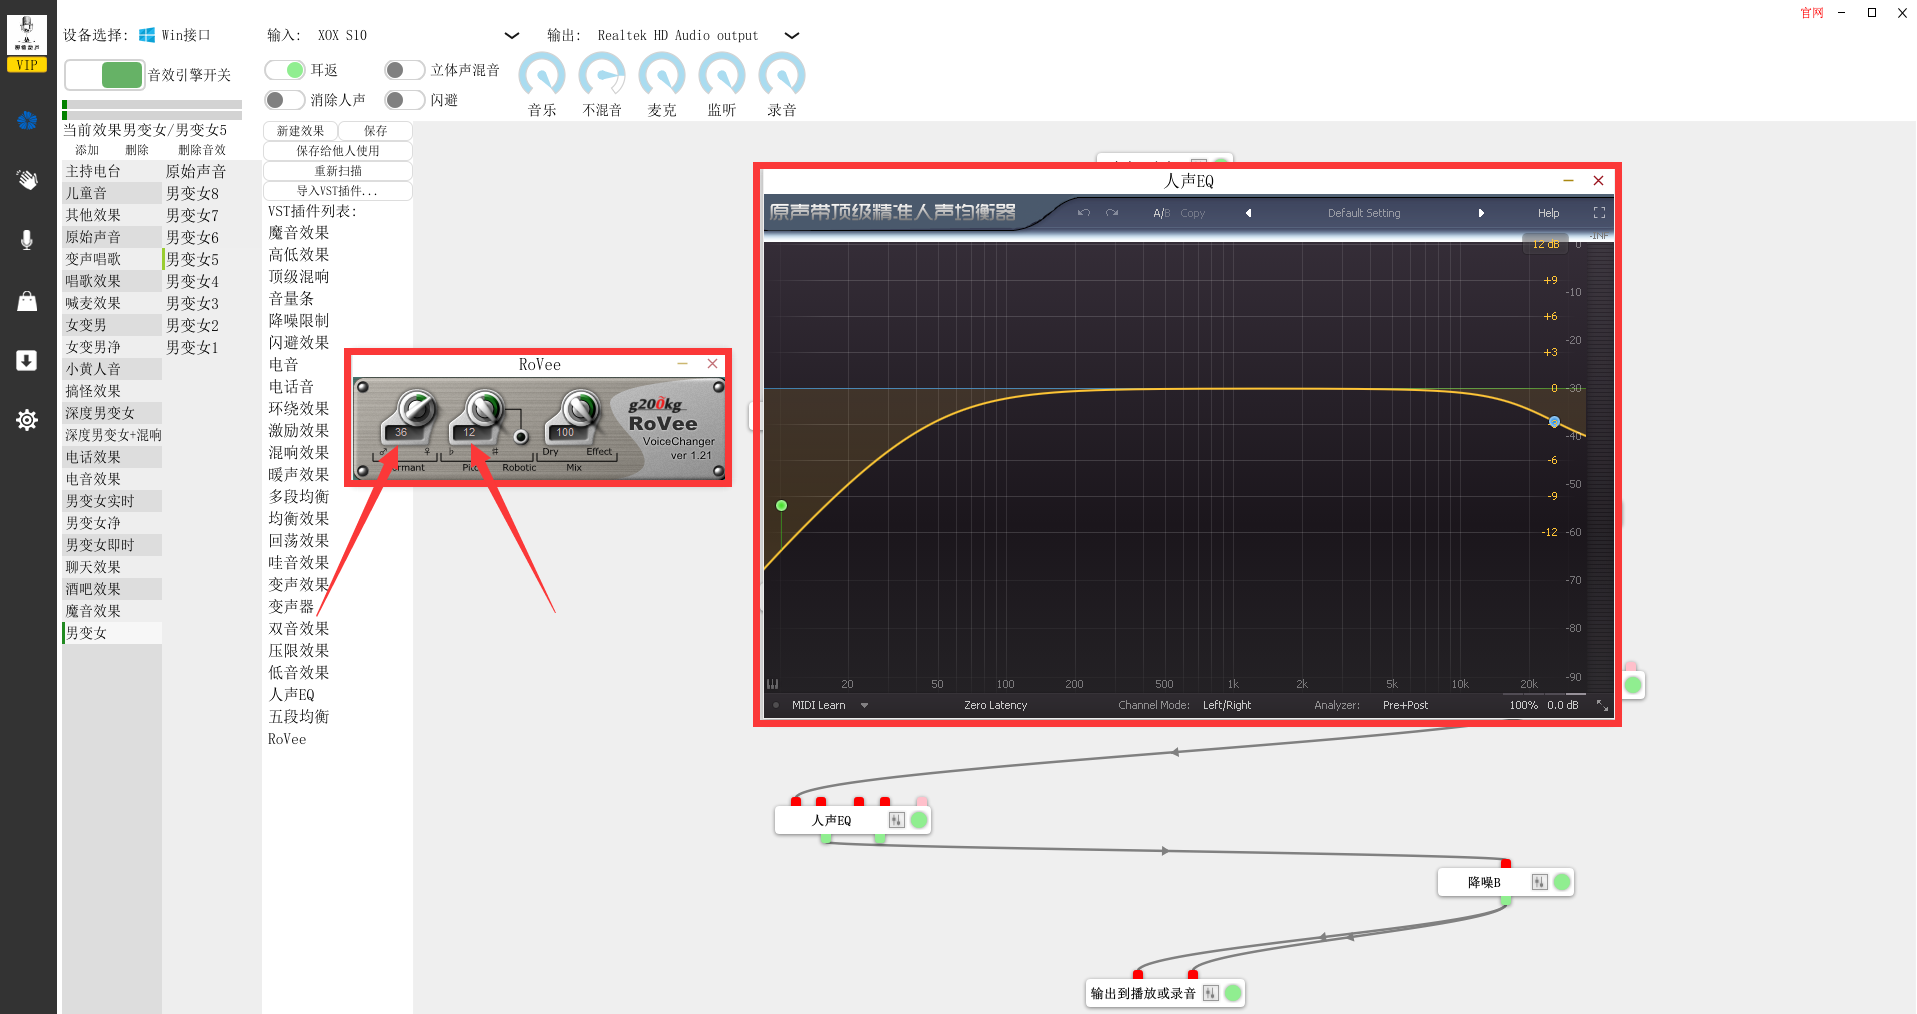Viewport: 1917px width, 1014px height.
Task: Expand the 输入 XOX S10 dropdown
Action: 512,35
